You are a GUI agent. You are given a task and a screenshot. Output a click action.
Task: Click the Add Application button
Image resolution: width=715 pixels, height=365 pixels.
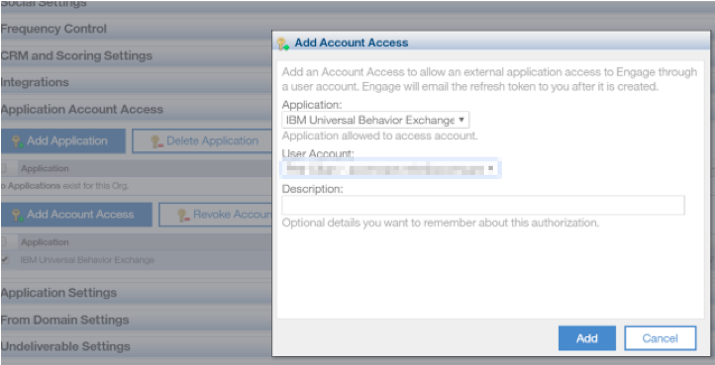pos(63,141)
